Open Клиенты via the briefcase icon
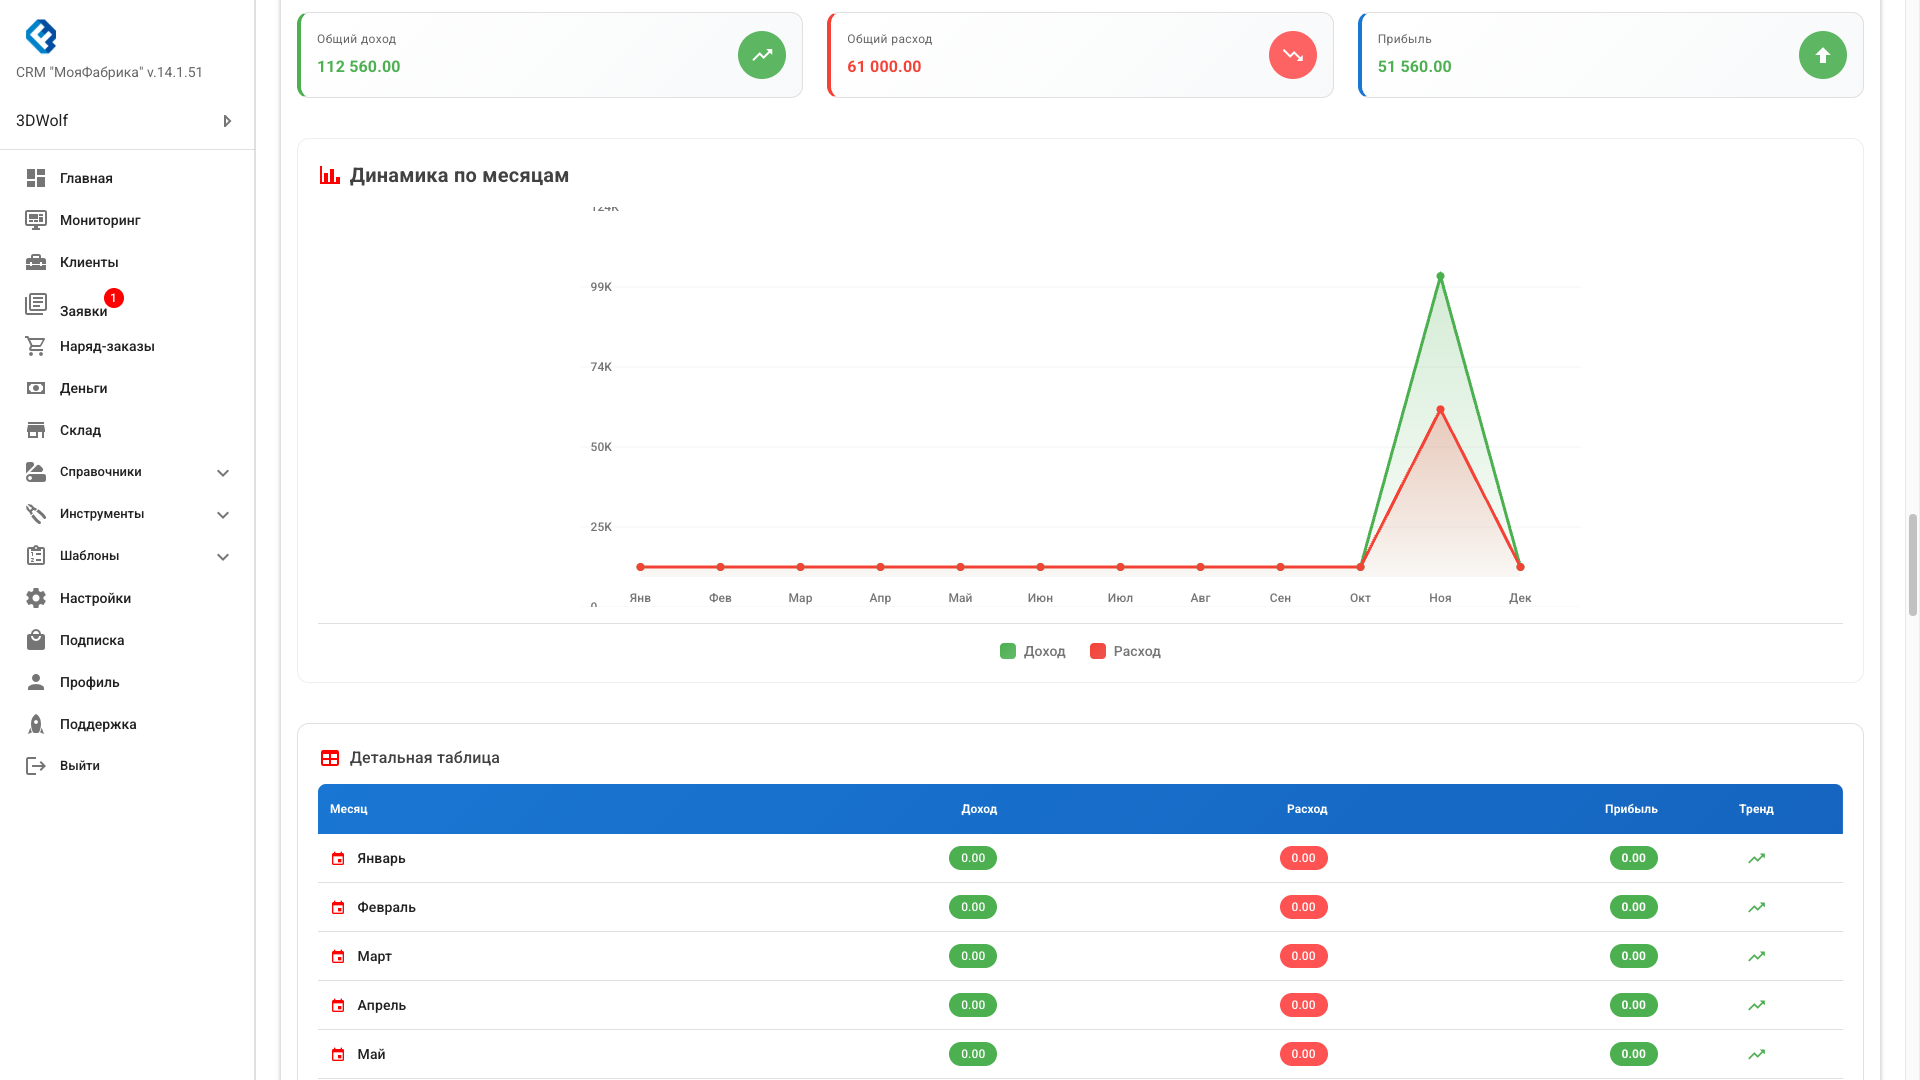The image size is (1920, 1080). pyautogui.click(x=36, y=262)
